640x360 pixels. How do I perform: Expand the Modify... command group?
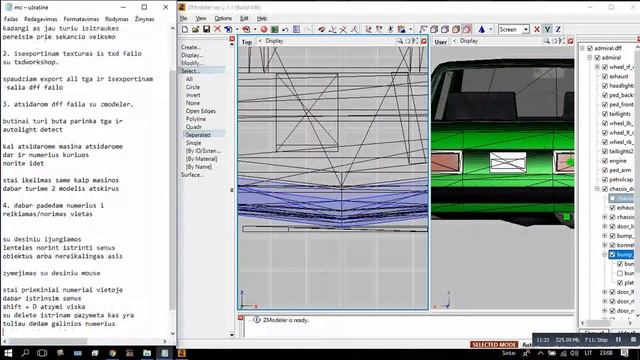pos(191,63)
